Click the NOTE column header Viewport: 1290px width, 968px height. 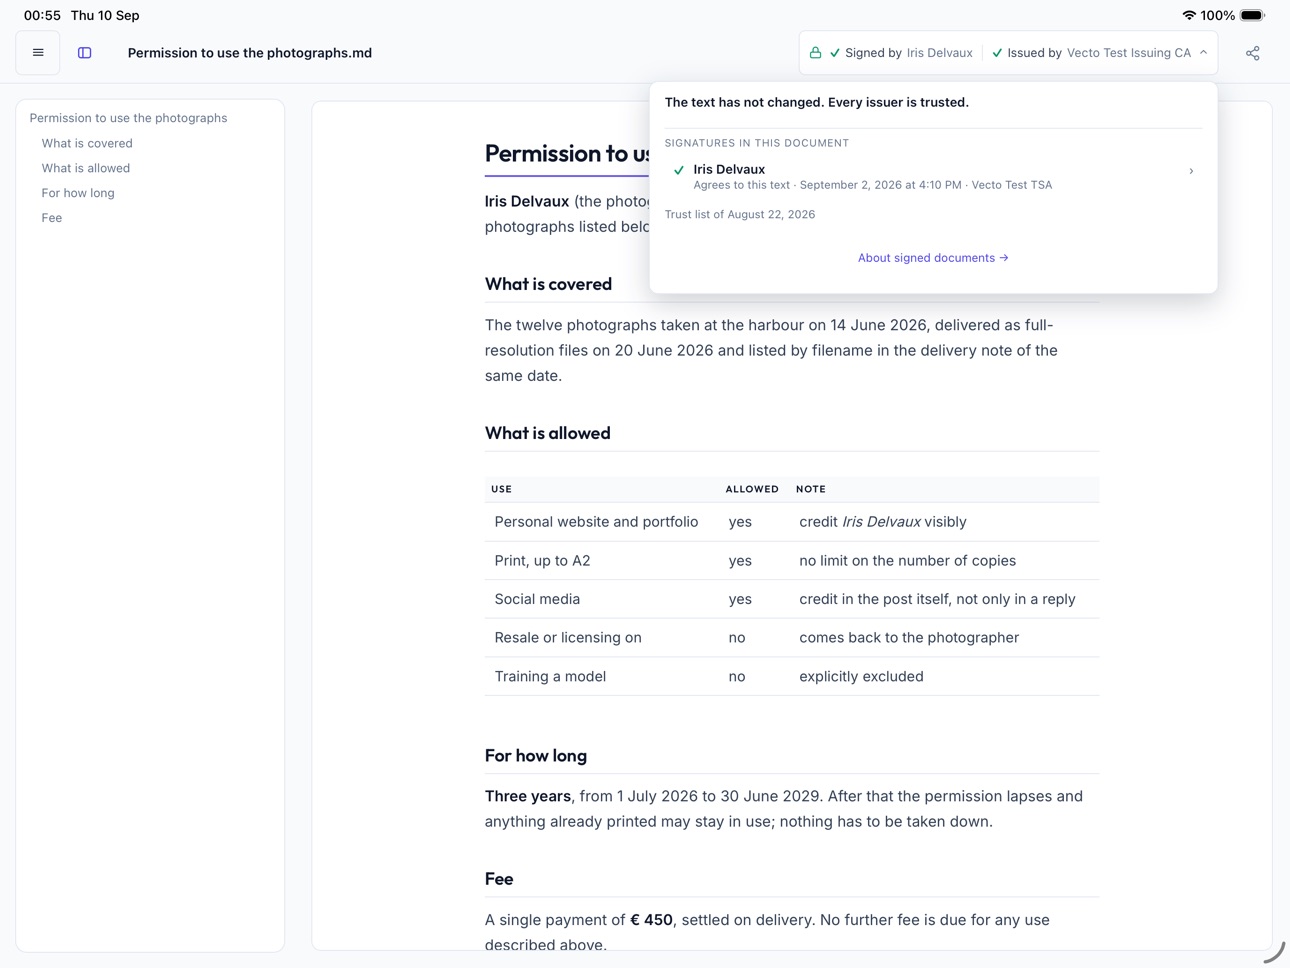(811, 489)
